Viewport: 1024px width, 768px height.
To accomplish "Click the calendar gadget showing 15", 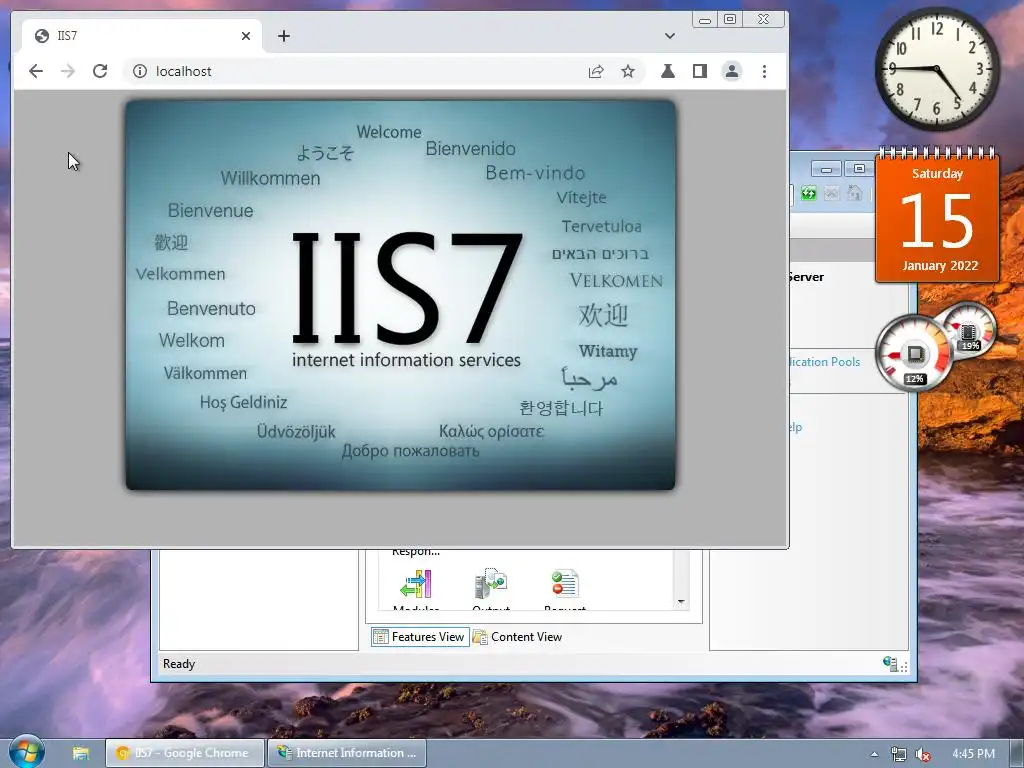I will click(937, 216).
